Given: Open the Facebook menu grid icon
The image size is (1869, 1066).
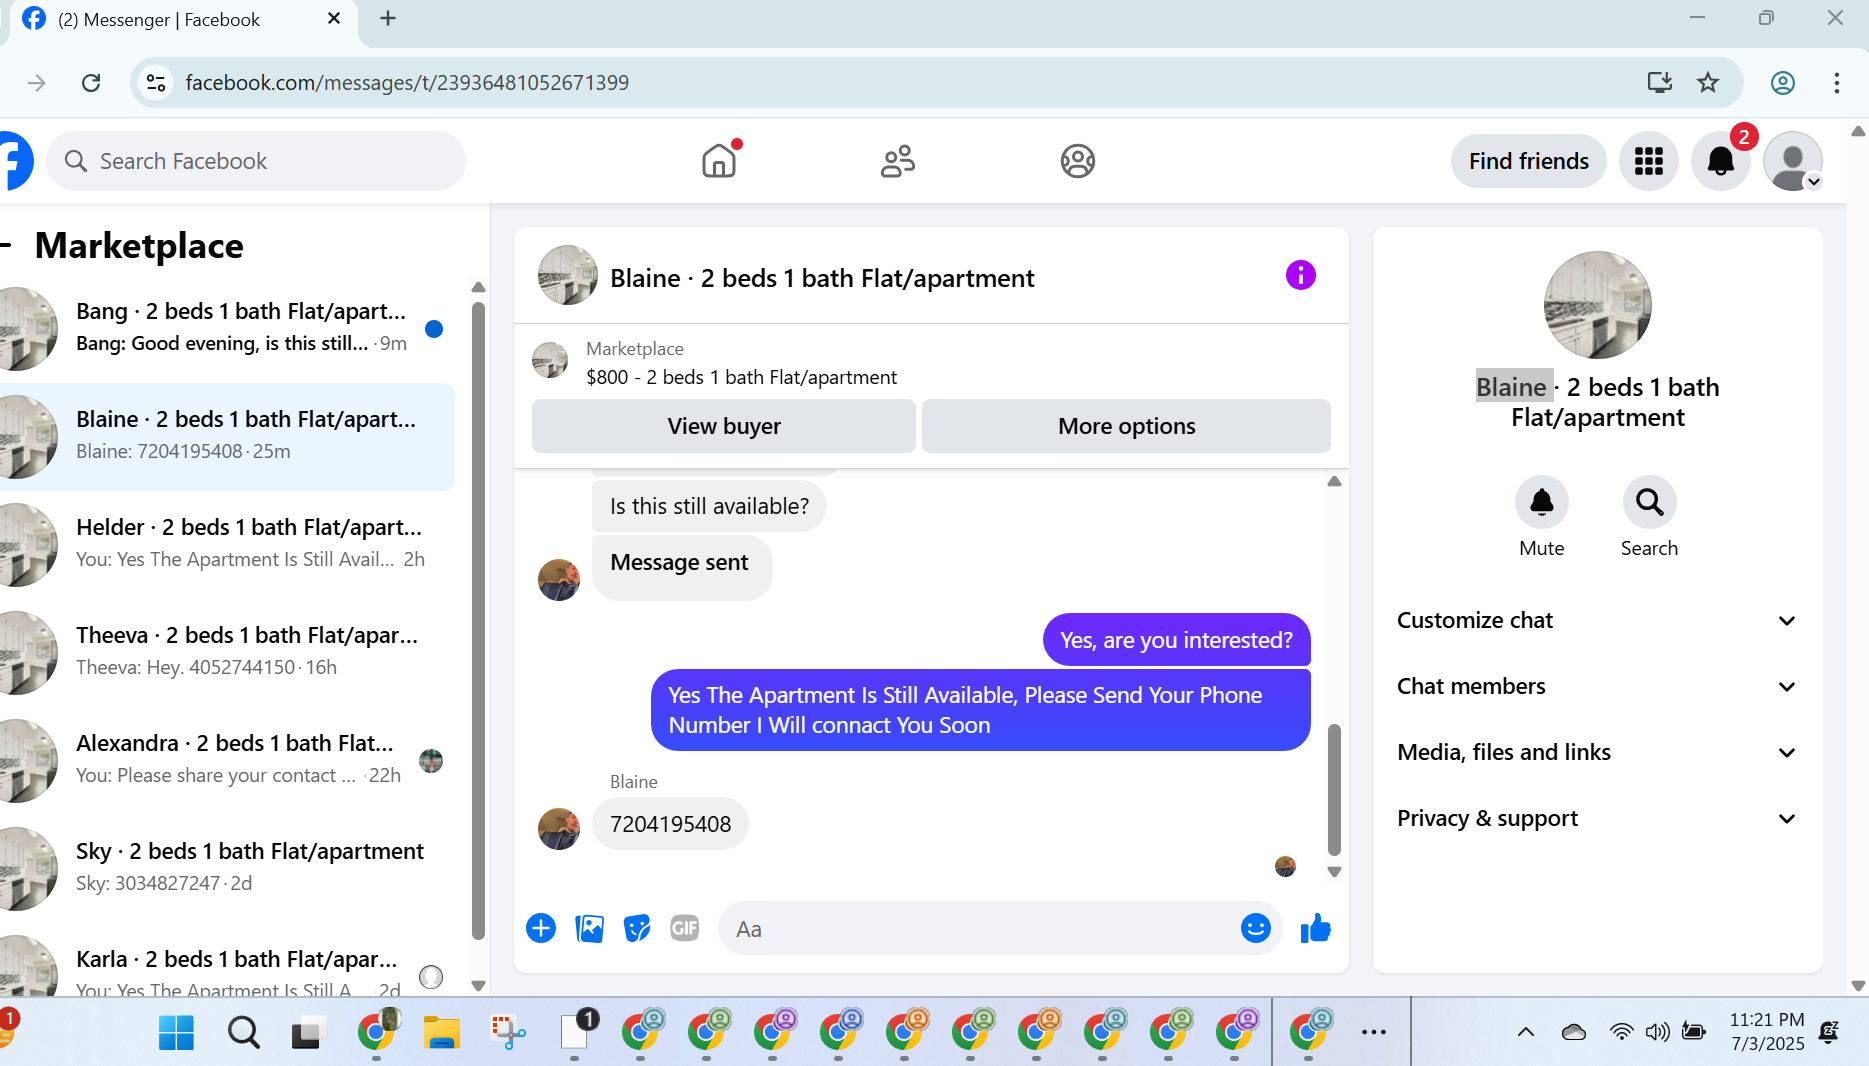Looking at the screenshot, I should 1648,161.
